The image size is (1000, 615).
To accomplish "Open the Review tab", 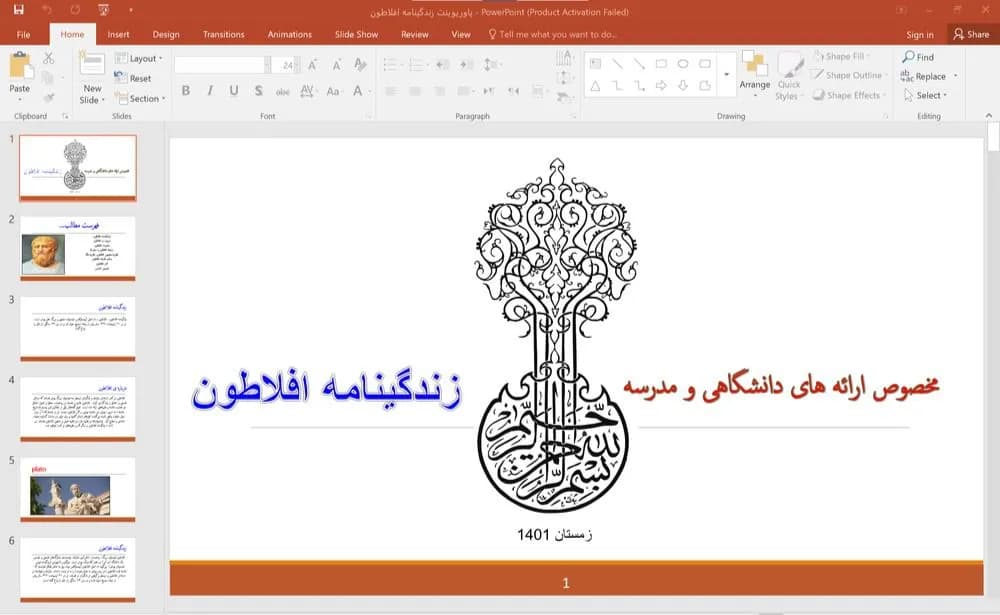I will pyautogui.click(x=415, y=34).
